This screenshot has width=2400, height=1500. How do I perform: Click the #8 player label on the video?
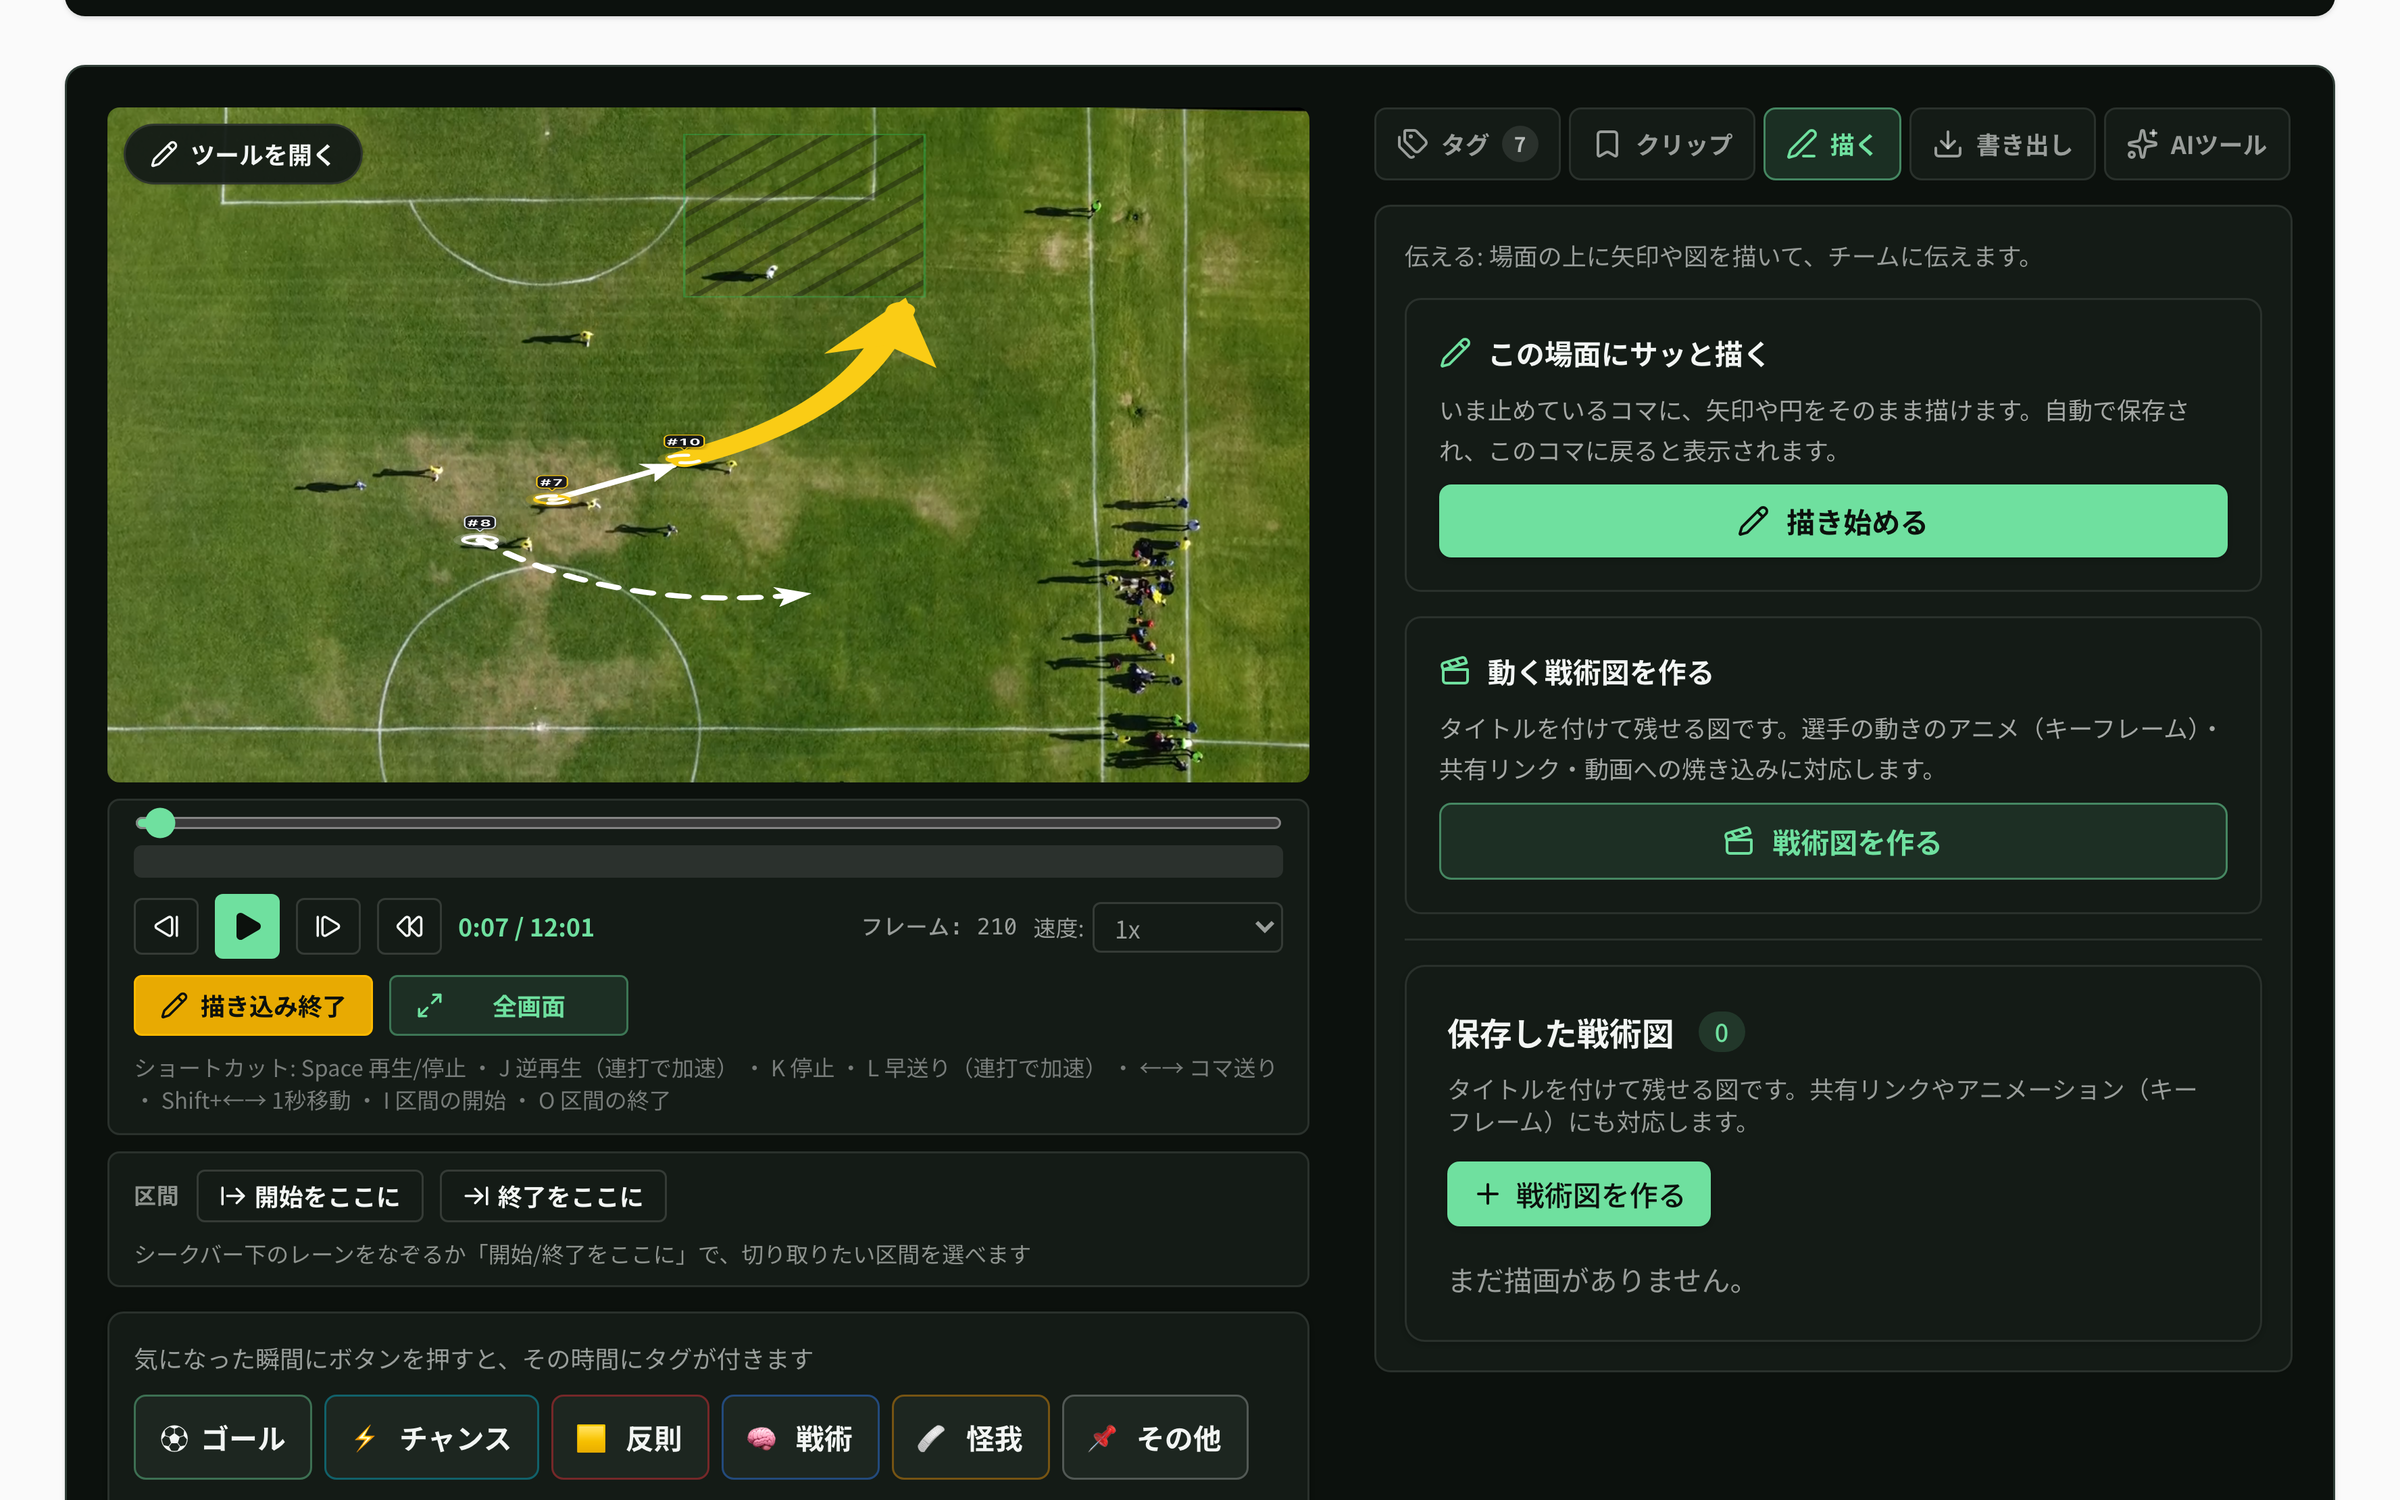click(480, 522)
